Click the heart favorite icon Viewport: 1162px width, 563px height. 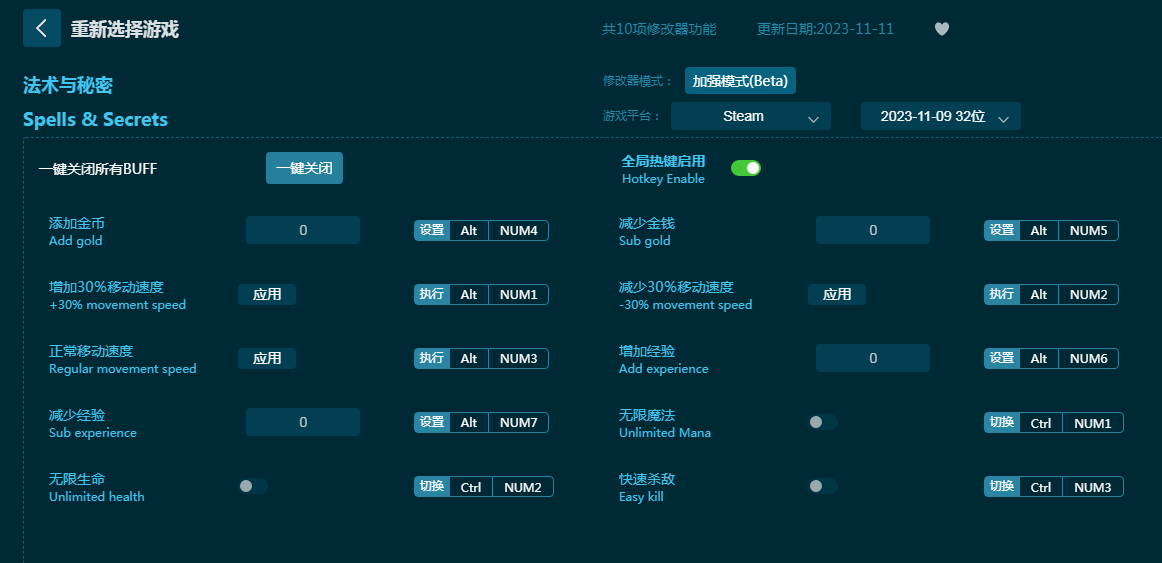tap(941, 29)
